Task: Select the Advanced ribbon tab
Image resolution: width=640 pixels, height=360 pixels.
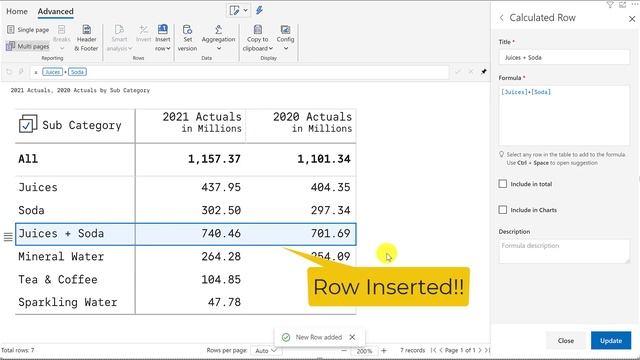Action: 56,11
